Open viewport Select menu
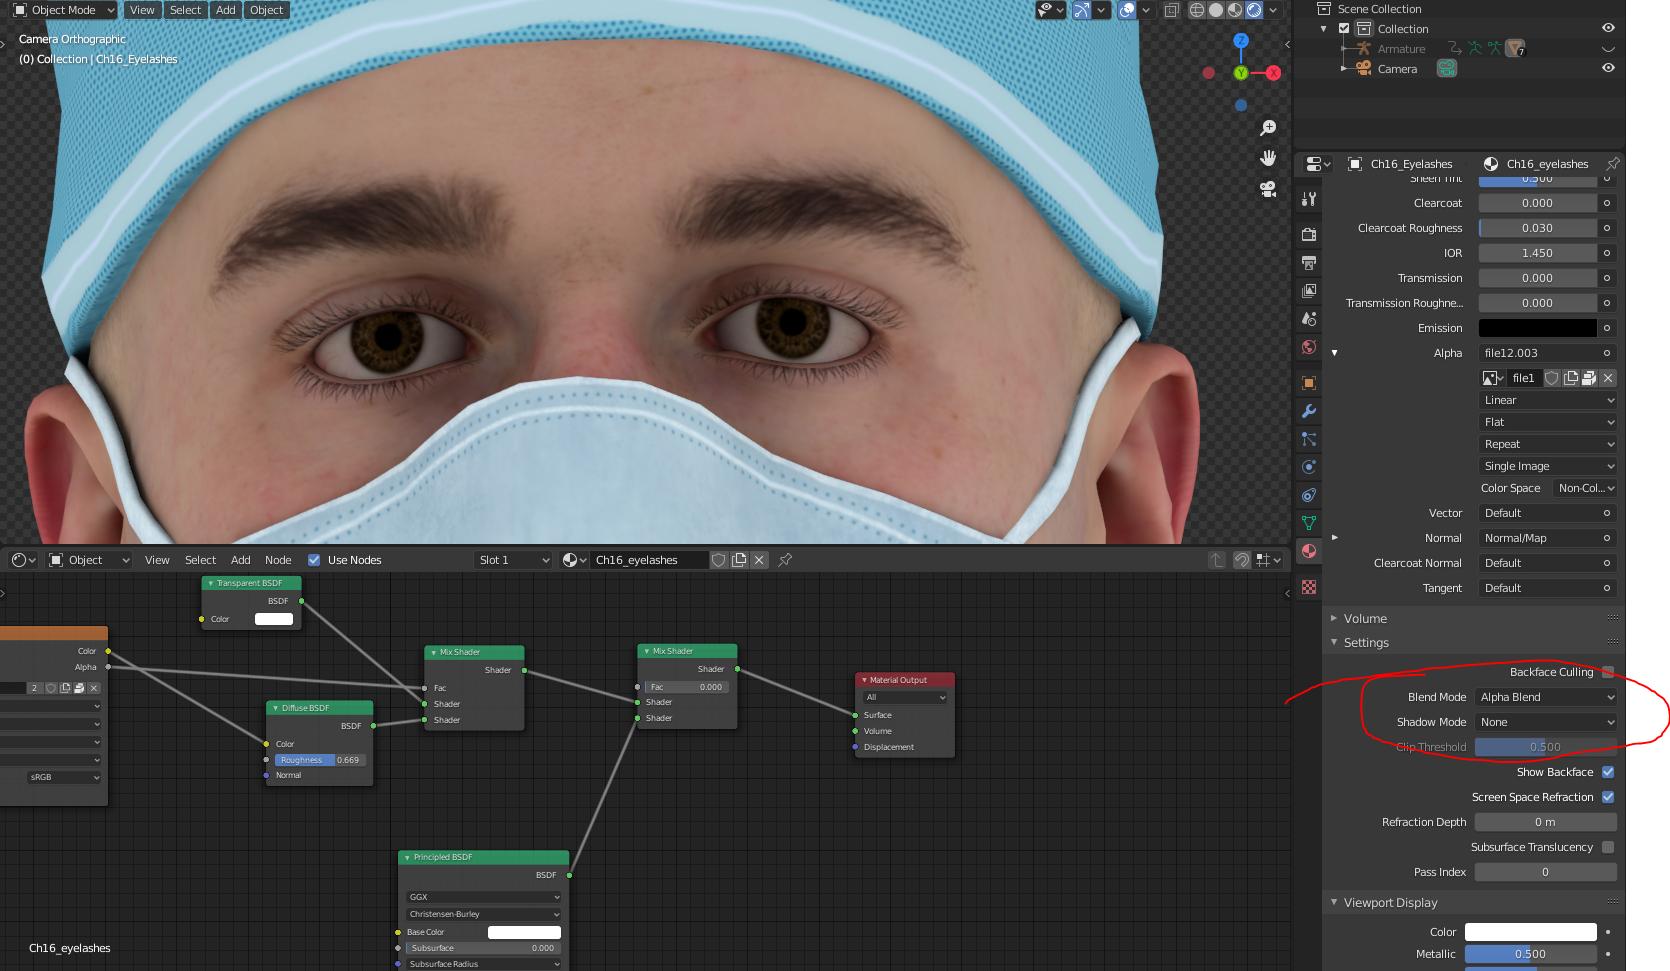This screenshot has width=1670, height=971. coord(185,10)
